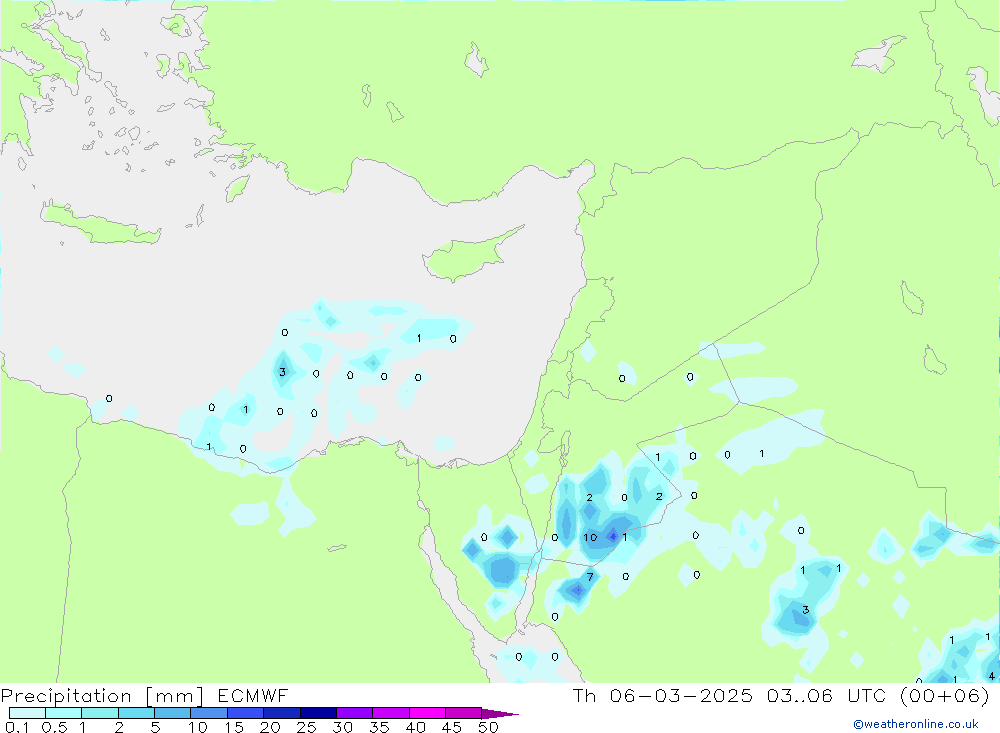Click the 25–30 mm navy legend swatch
1000x733 pixels.
(x=318, y=713)
